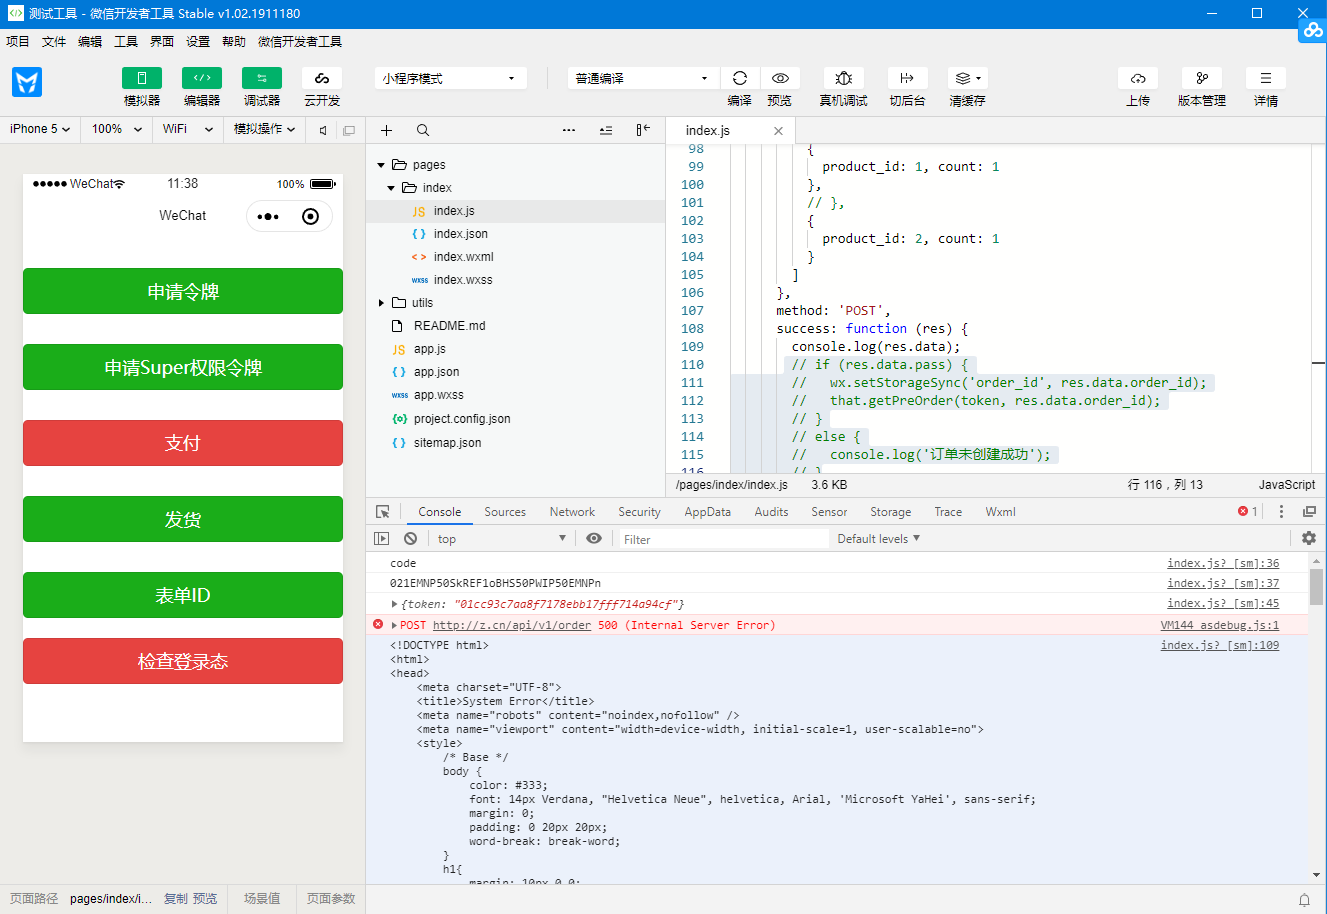Click the file search magnifier icon
The width and height of the screenshot is (1327, 914).
[423, 130]
